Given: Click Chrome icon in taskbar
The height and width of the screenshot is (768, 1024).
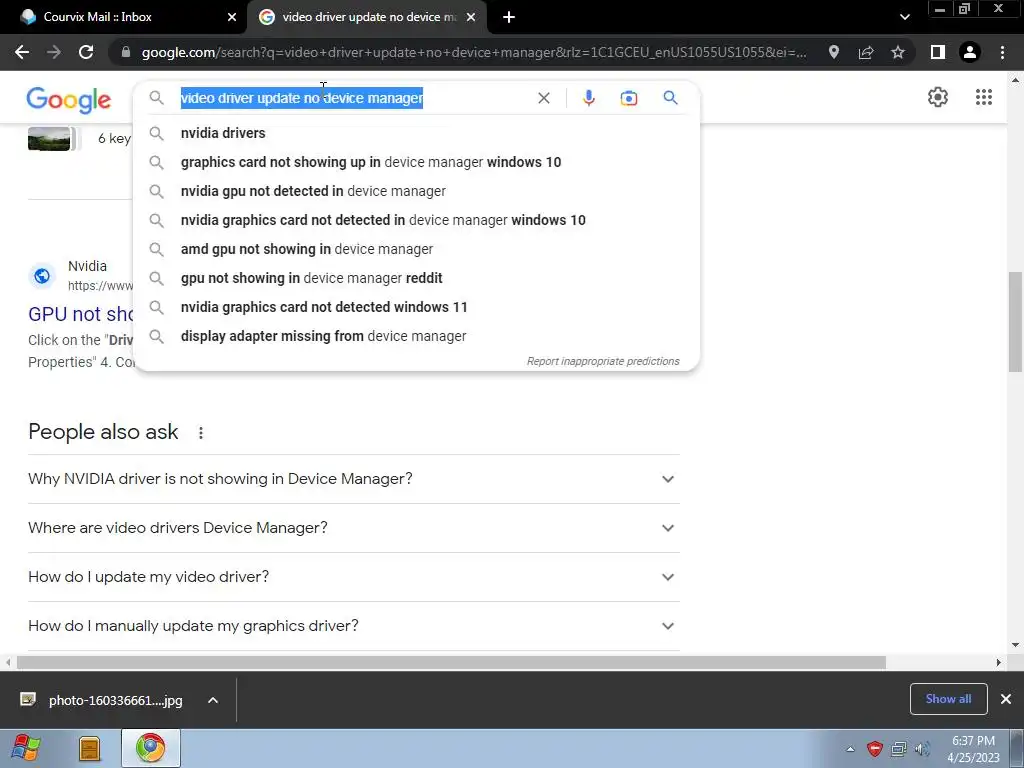Looking at the screenshot, I should click(x=151, y=748).
